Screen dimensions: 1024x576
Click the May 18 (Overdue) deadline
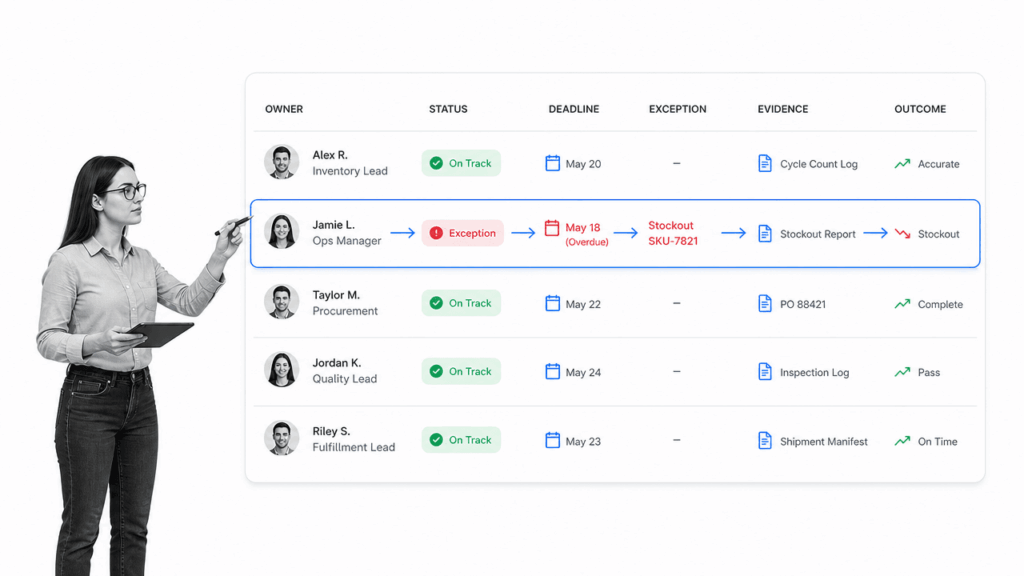point(586,234)
